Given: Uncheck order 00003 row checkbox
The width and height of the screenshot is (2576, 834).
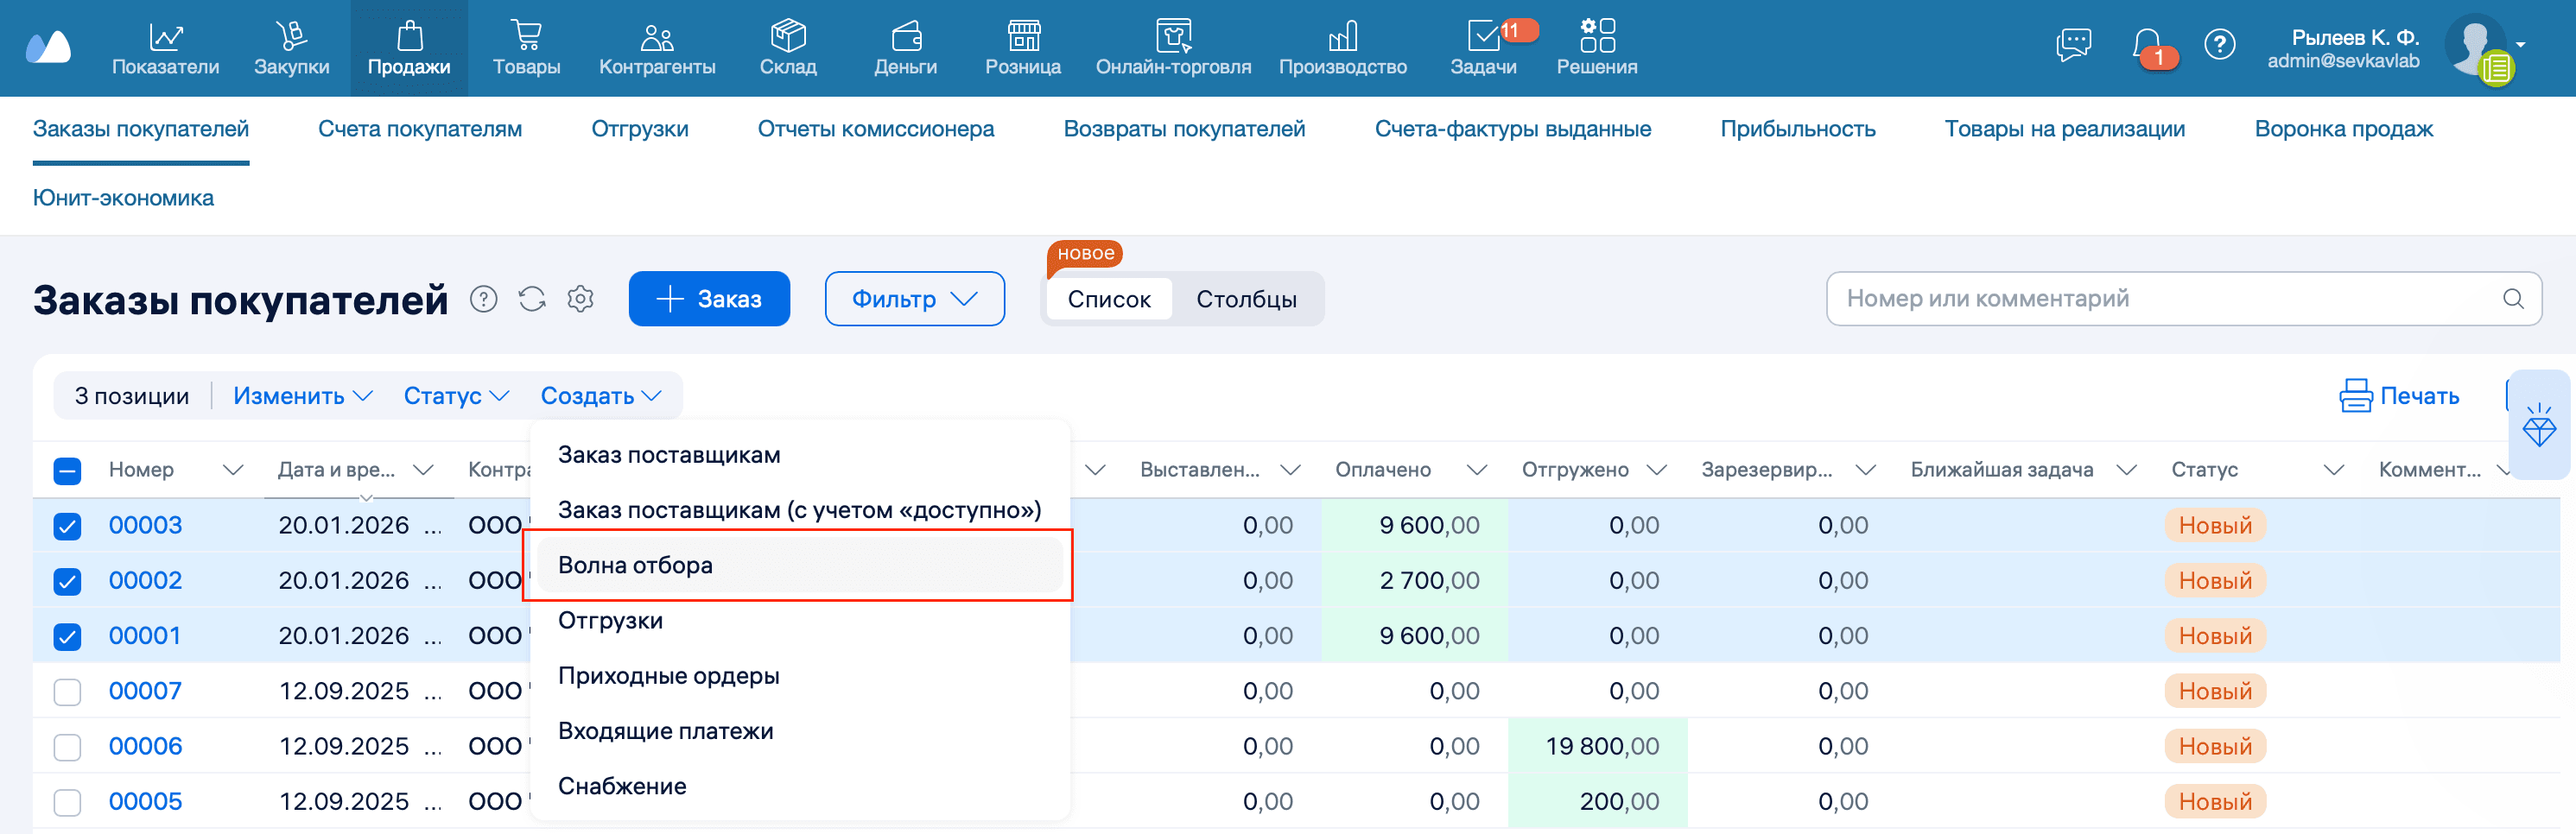Looking at the screenshot, I should click(x=67, y=524).
